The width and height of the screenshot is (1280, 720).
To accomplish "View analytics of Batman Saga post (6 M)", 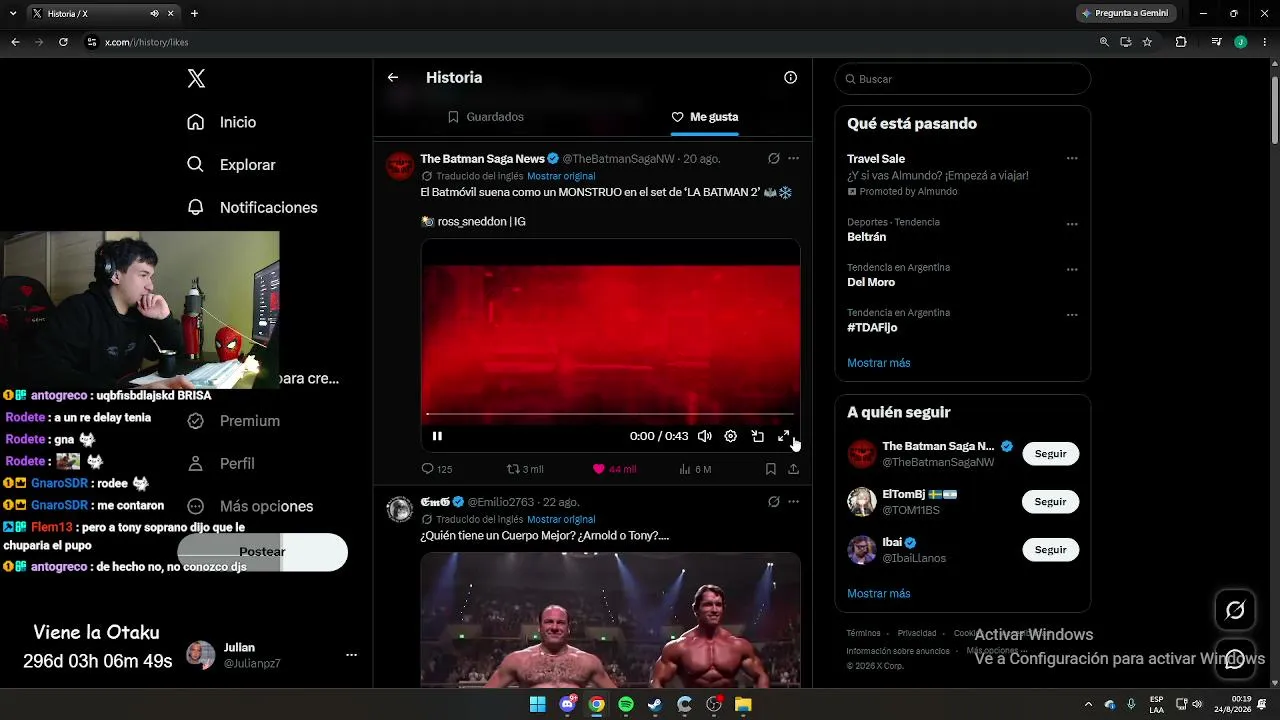I will click(x=695, y=469).
